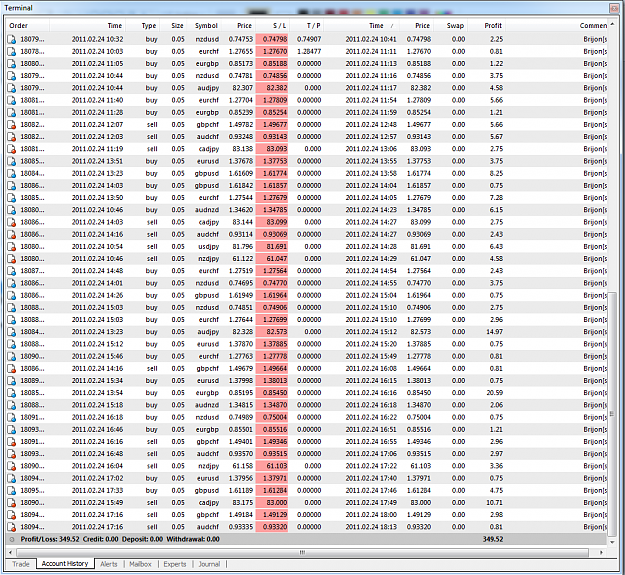Switch to the Experts tab

click(x=175, y=564)
